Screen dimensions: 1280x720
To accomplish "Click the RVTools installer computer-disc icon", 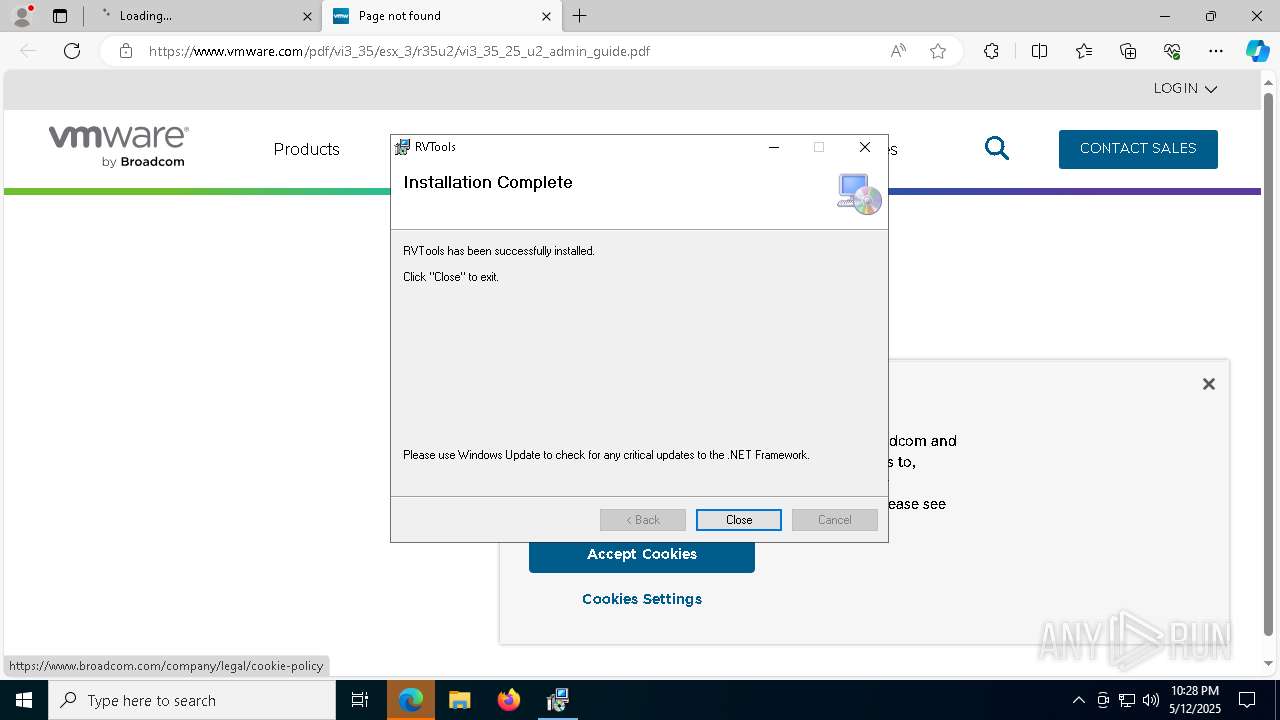I will coord(859,194).
